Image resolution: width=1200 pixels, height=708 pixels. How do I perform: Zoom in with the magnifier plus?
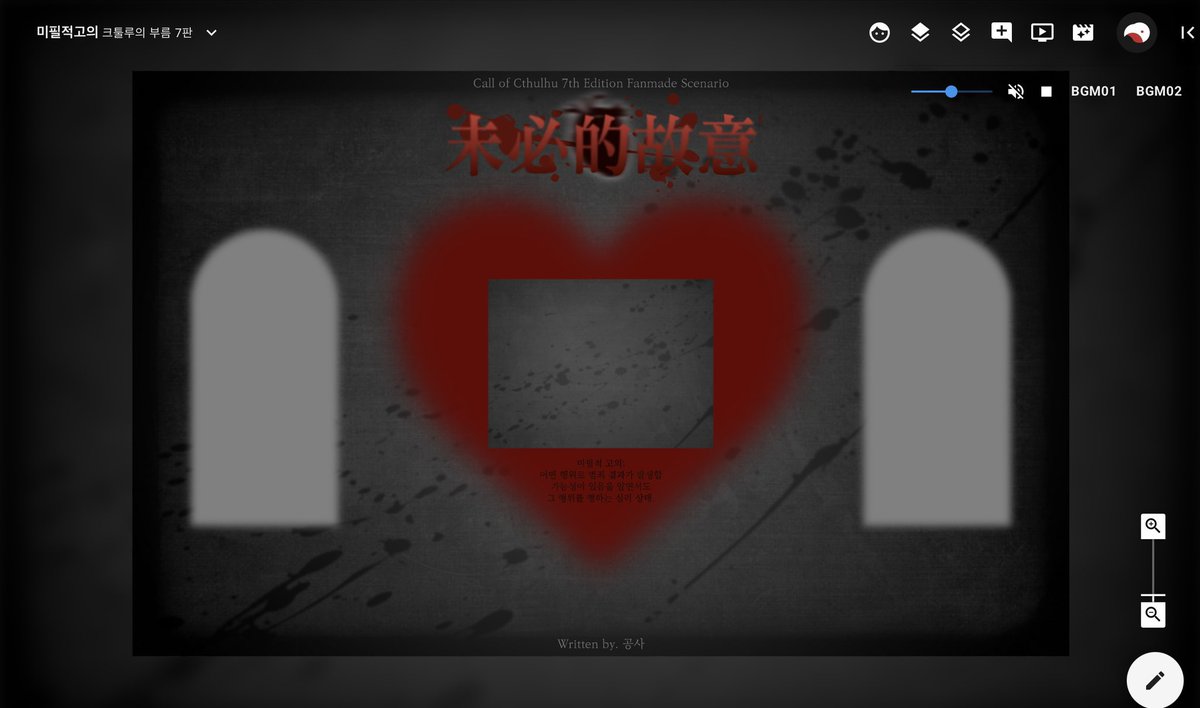[1153, 526]
